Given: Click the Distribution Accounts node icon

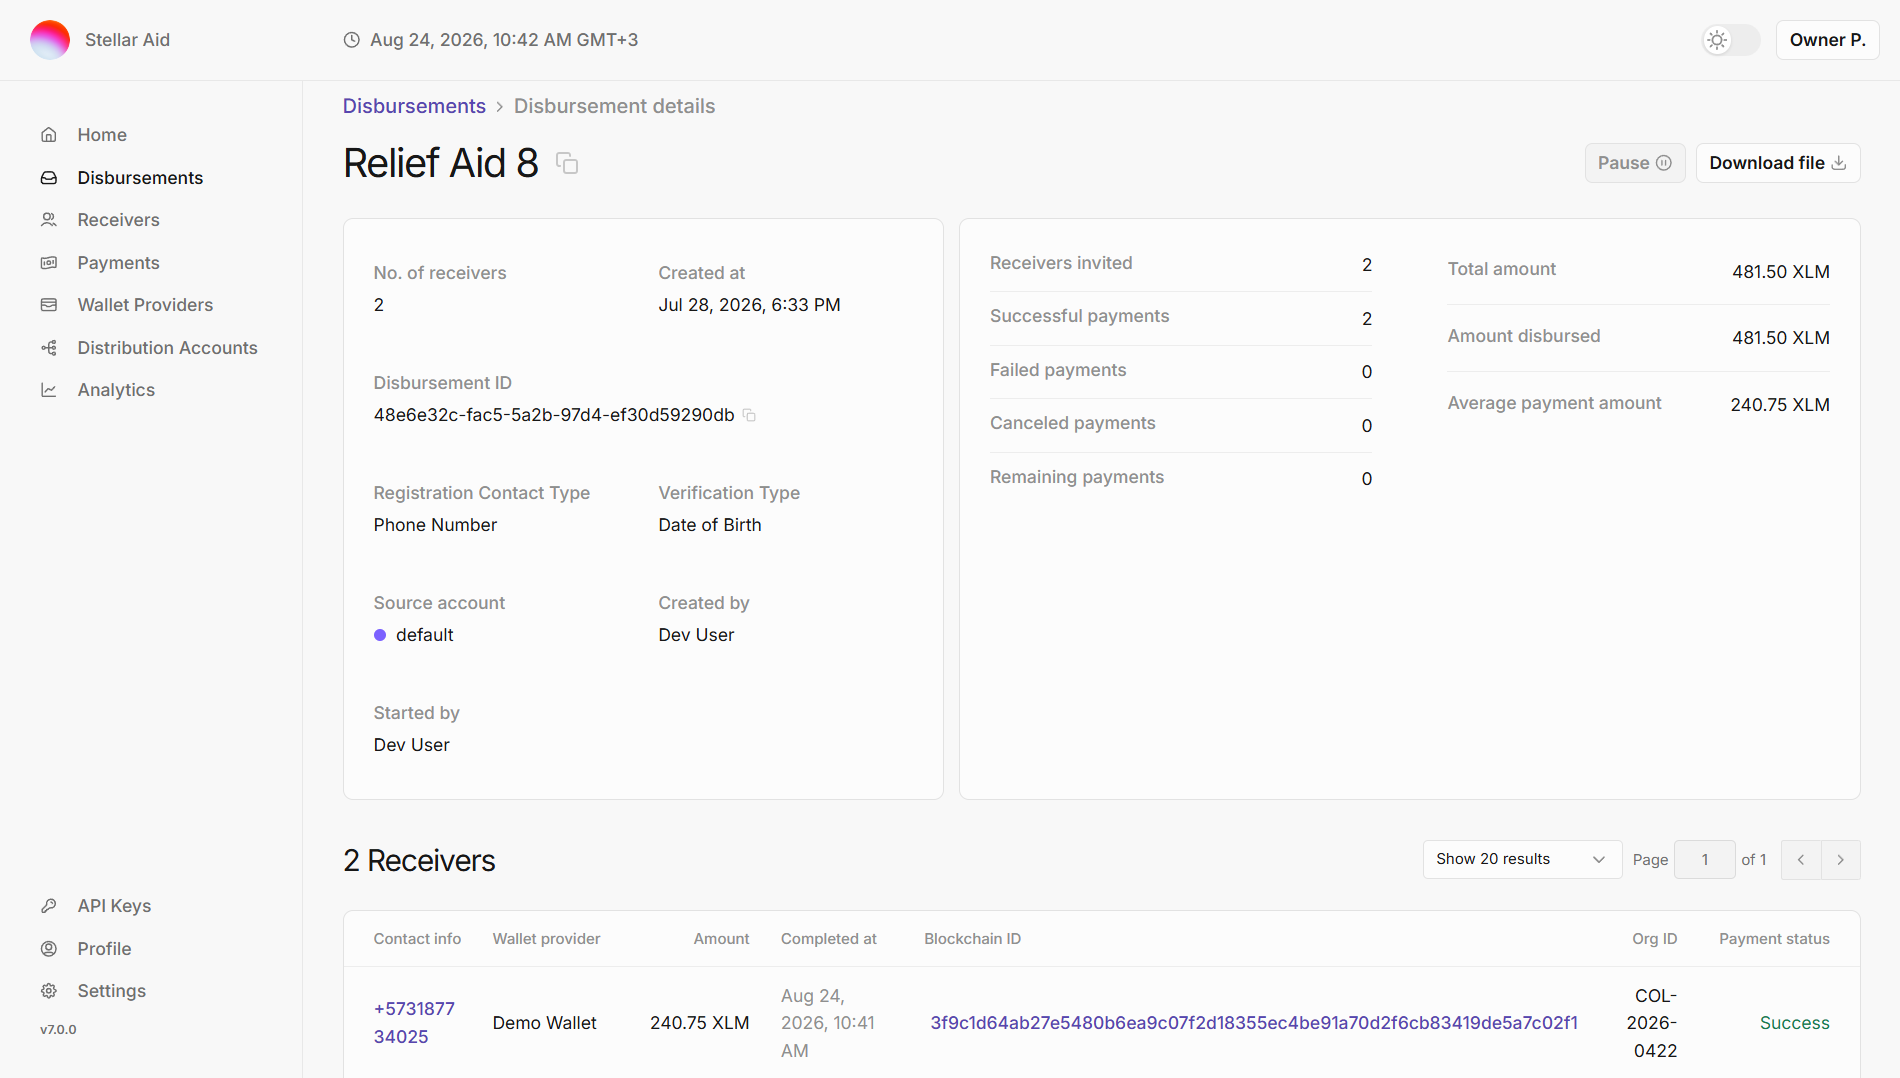Looking at the screenshot, I should [x=48, y=348].
